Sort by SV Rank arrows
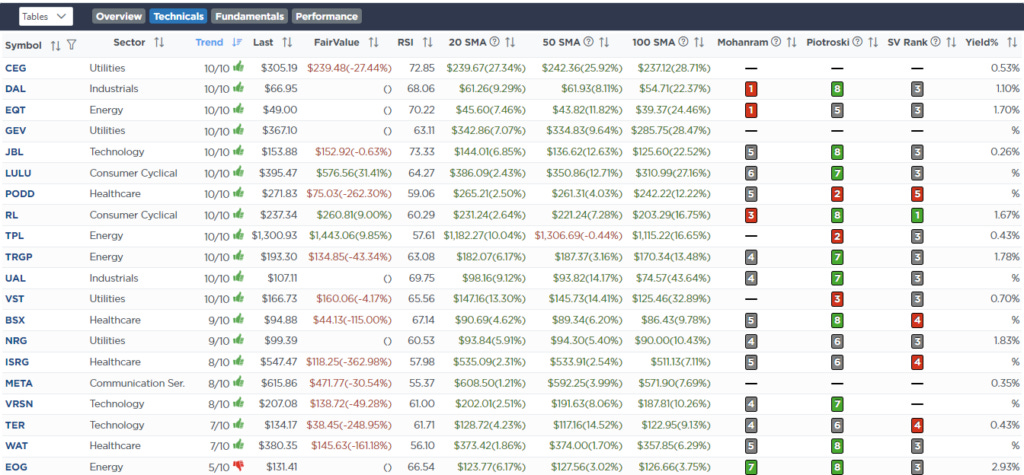Screen dimensions: 1024x475 coord(952,42)
